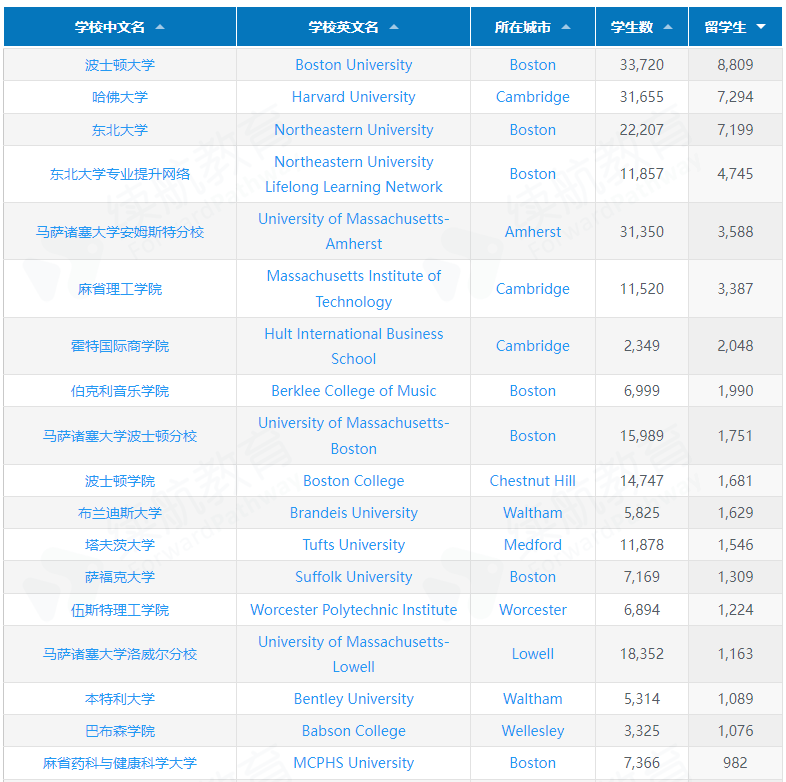Click Amherst city link

(x=532, y=232)
